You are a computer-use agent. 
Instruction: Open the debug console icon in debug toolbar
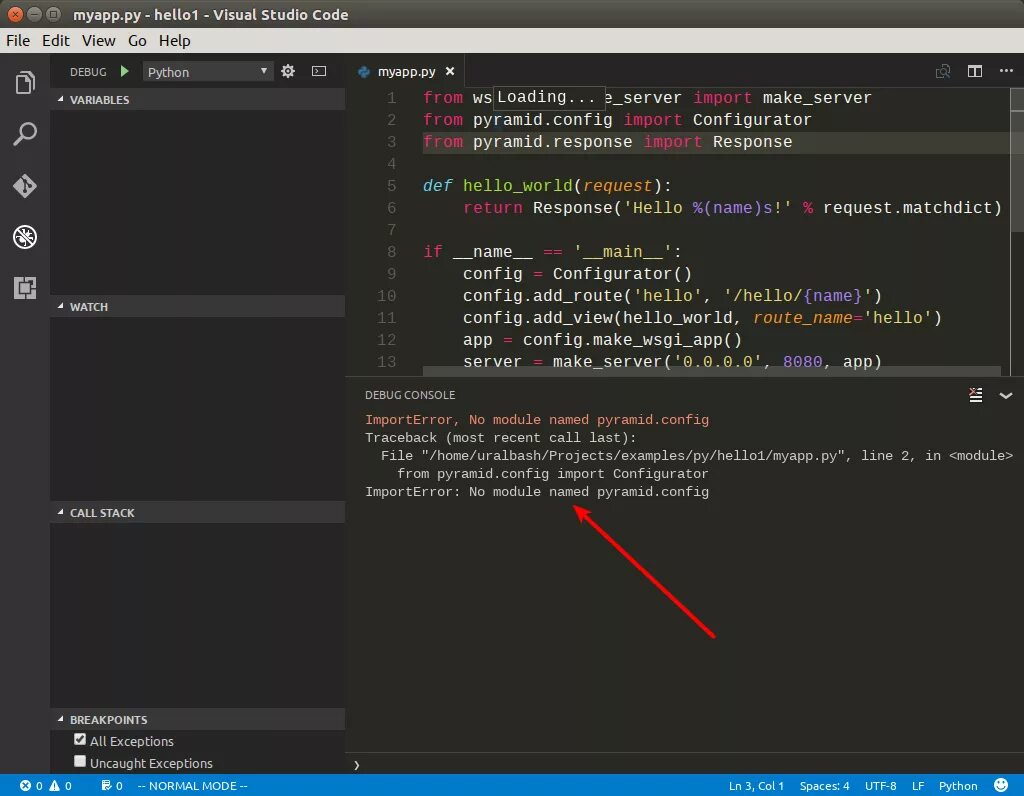319,71
